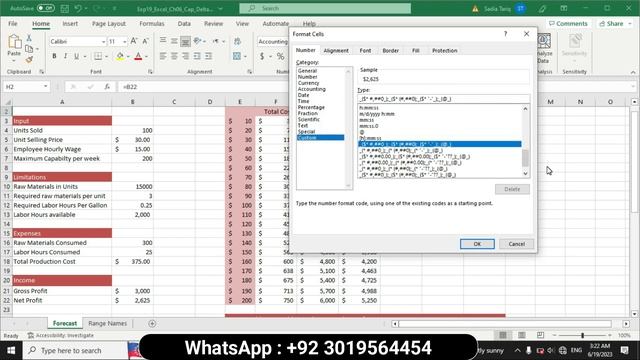This screenshot has height=360, width=640.
Task: Click the Paste clipboard icon
Action: [14, 42]
